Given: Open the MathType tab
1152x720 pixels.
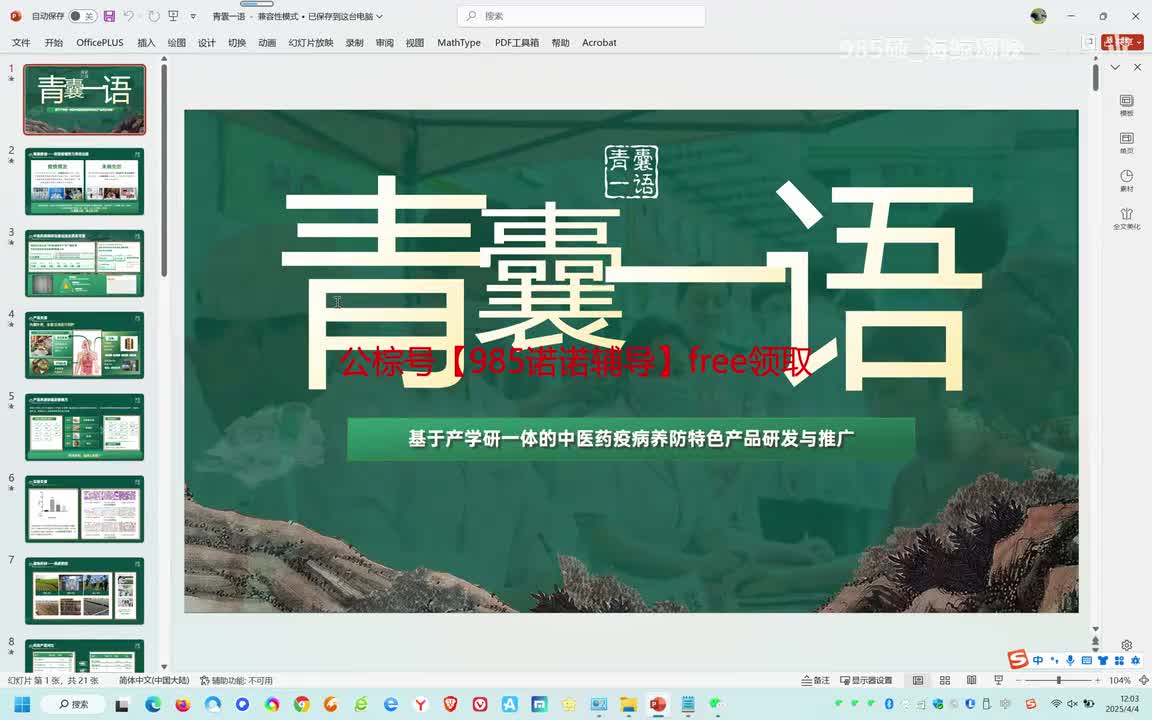Looking at the screenshot, I should [458, 43].
